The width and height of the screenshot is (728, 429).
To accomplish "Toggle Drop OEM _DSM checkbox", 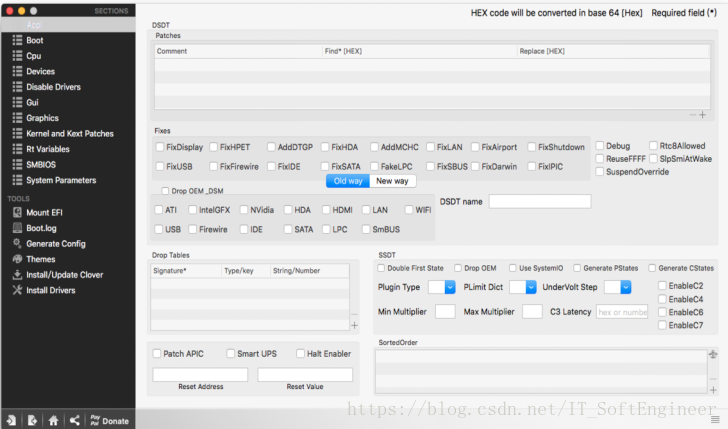I will coord(165,191).
